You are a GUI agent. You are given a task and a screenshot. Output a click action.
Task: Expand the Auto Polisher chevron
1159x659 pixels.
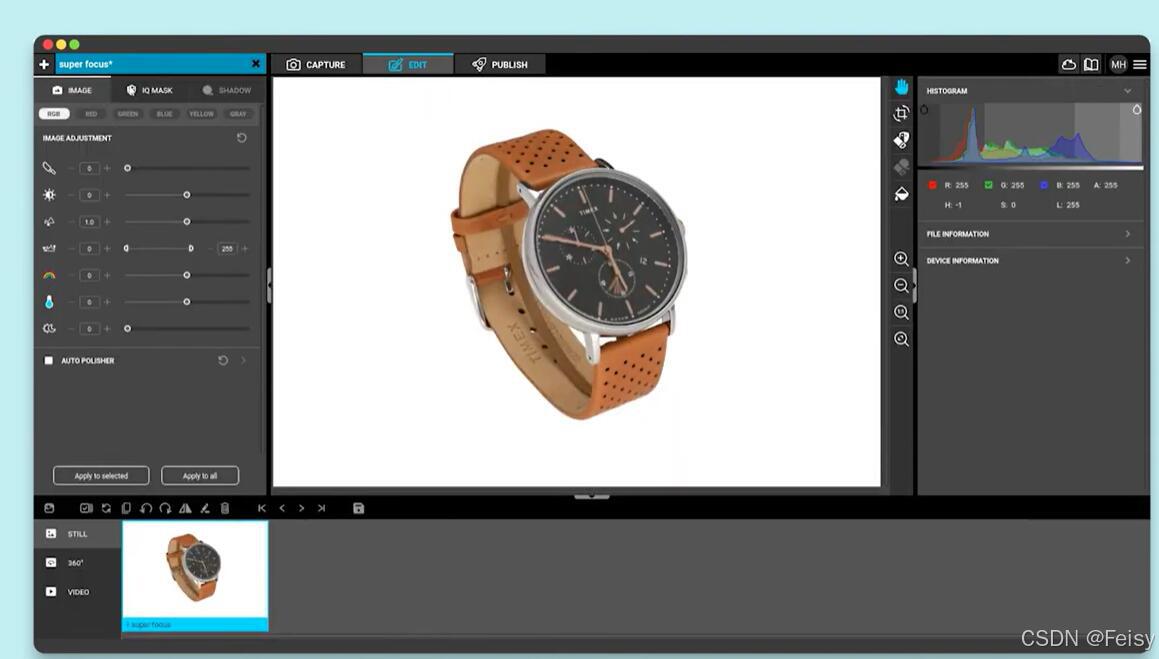[243, 361]
